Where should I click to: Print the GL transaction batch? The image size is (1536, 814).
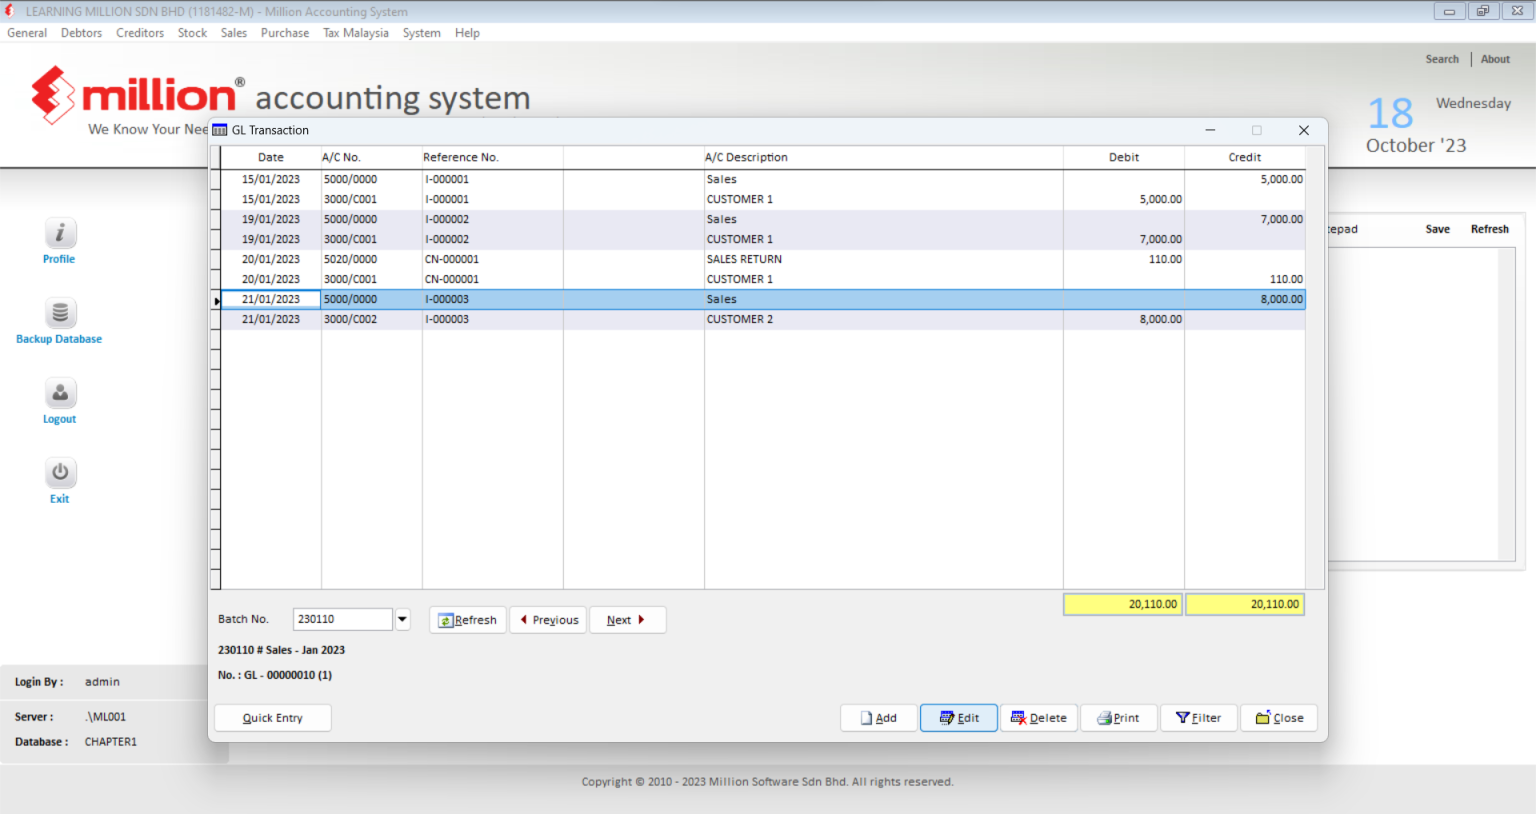[1118, 717]
